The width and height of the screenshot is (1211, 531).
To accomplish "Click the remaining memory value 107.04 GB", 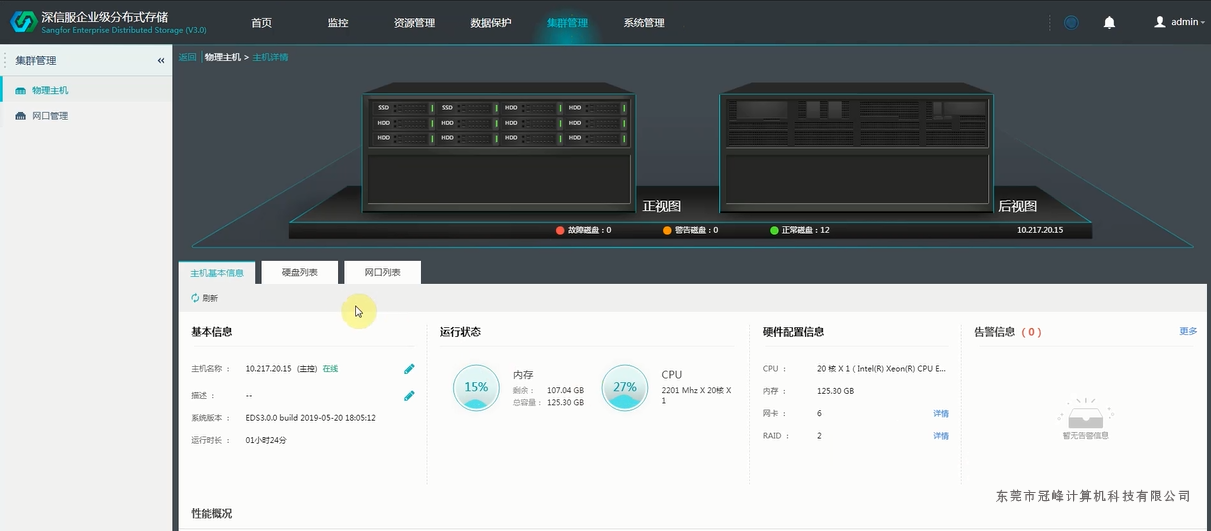I will point(565,390).
